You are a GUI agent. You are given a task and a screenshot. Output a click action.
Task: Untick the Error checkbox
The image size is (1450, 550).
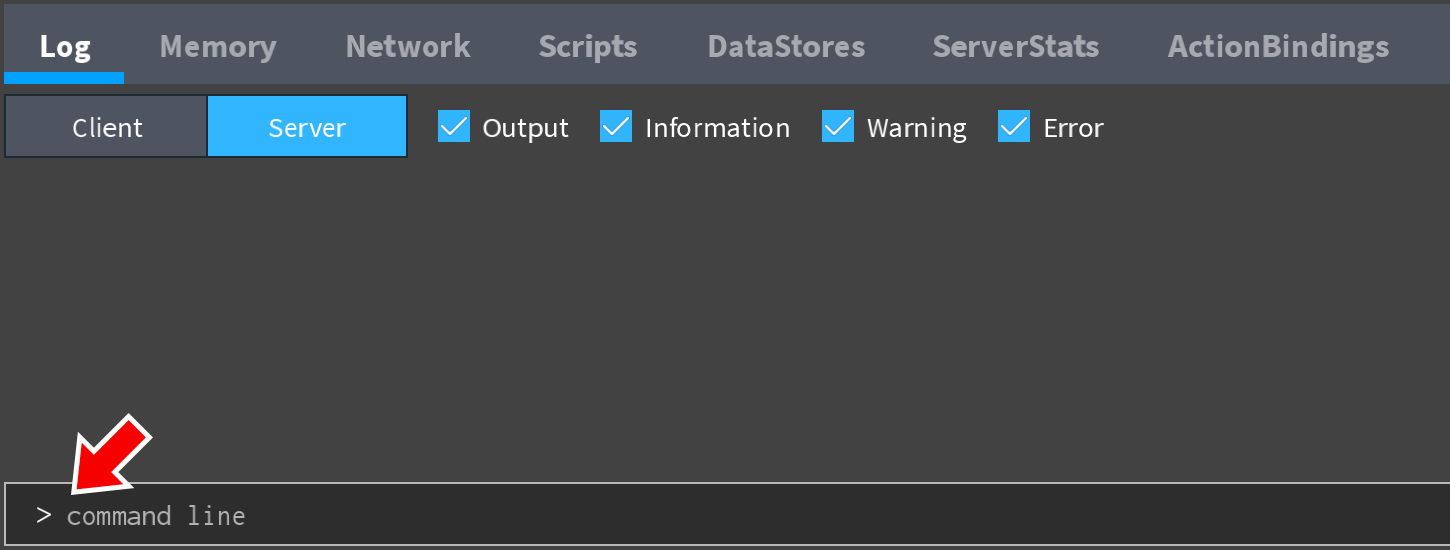1014,127
